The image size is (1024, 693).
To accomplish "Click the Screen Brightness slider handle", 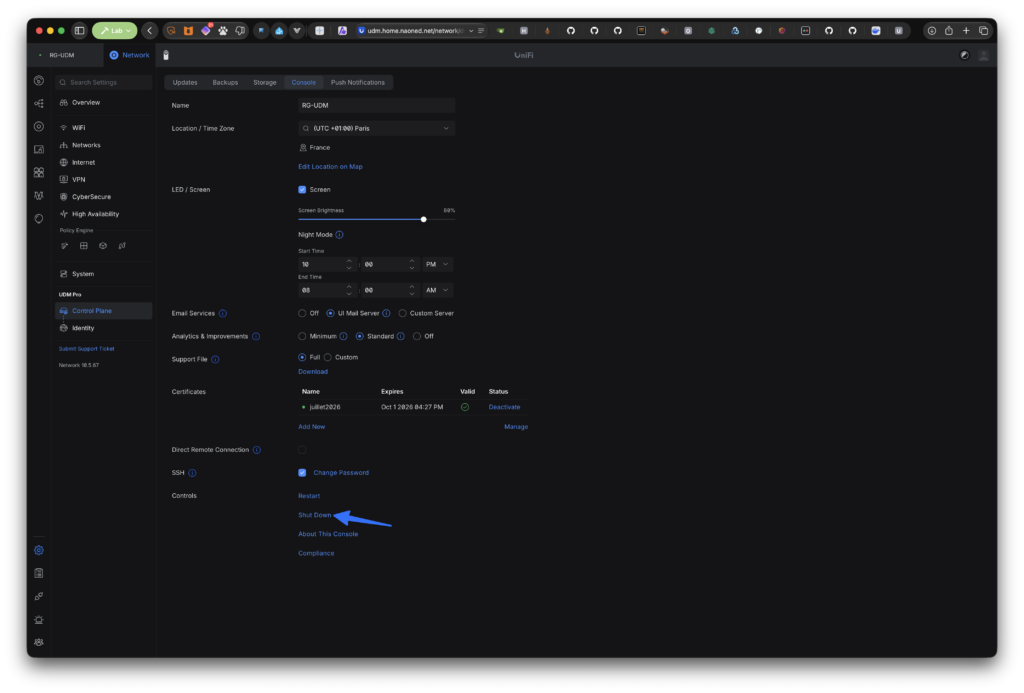I will (424, 219).
